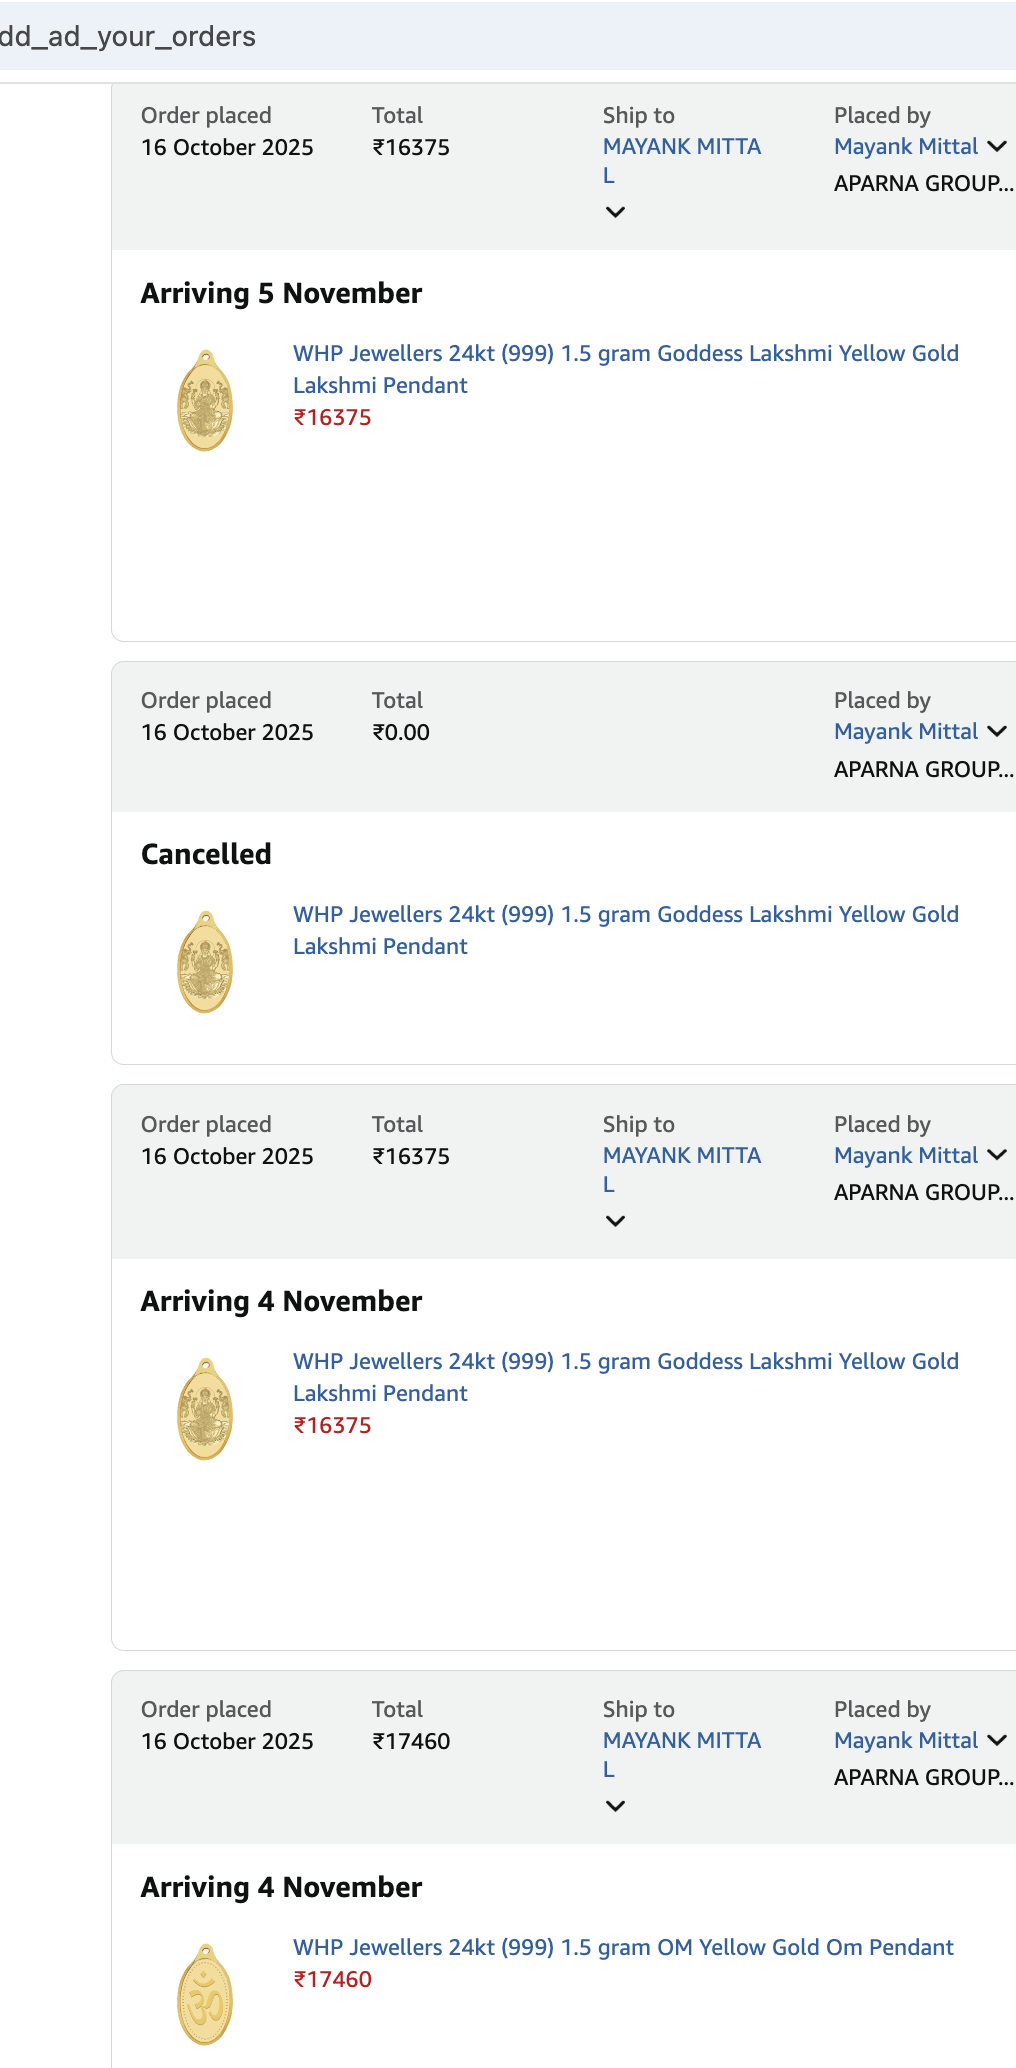This screenshot has width=1016, height=2068.
Task: Click the ship-to name in the third order
Action: coord(681,1156)
